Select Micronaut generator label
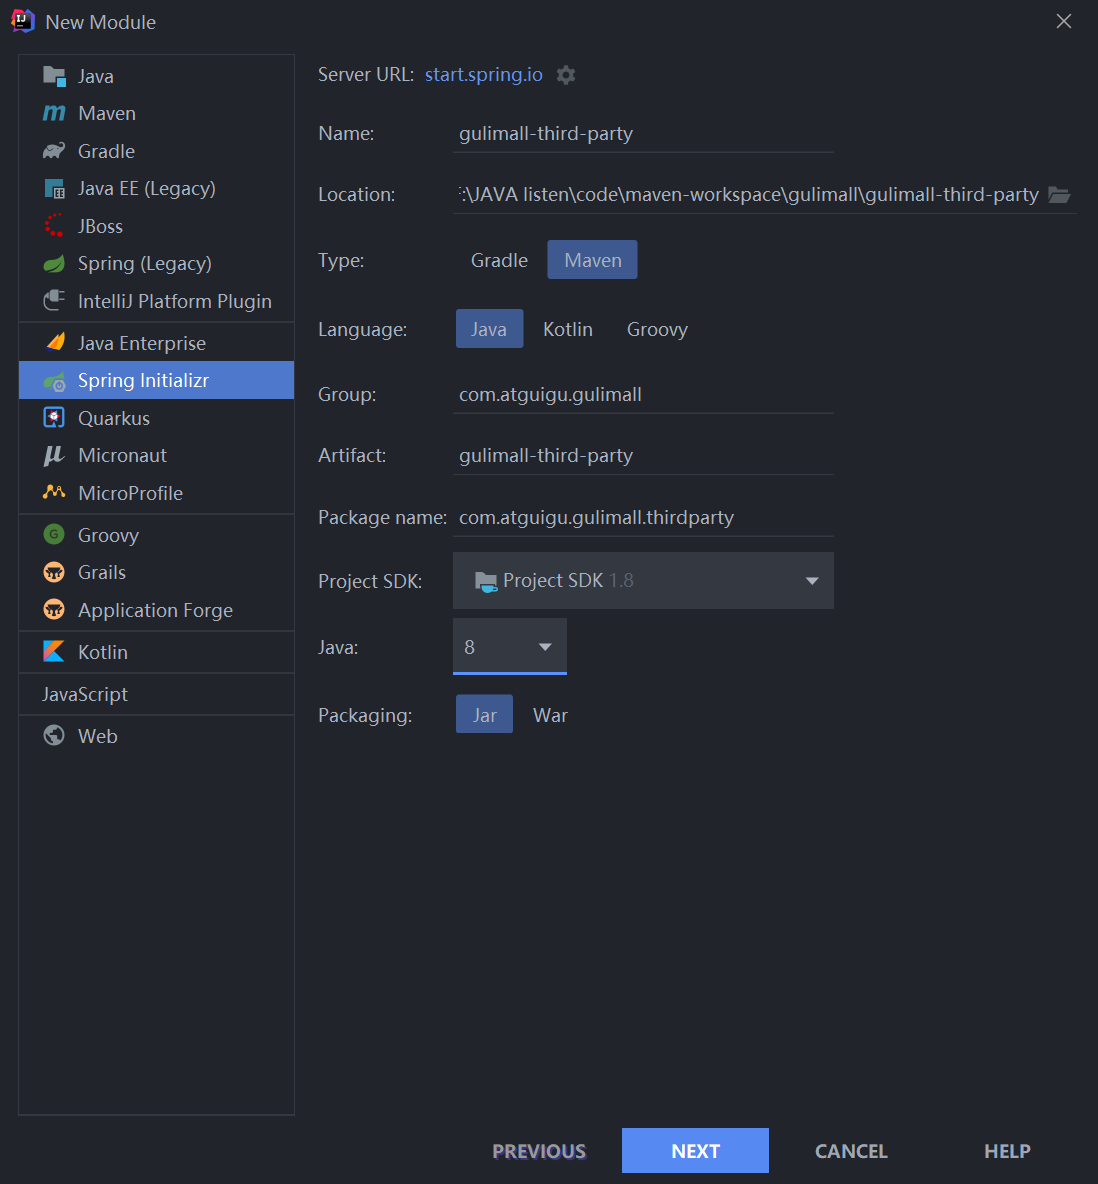This screenshot has width=1098, height=1184. point(122,455)
